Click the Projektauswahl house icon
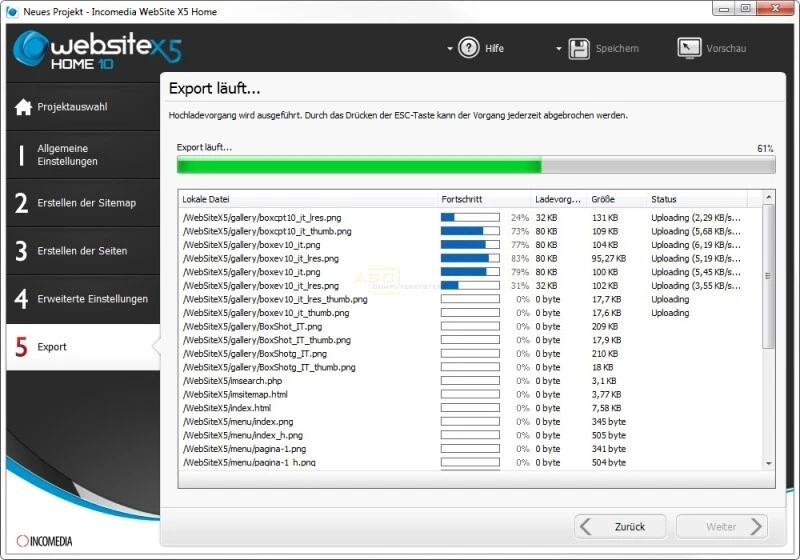 23,107
